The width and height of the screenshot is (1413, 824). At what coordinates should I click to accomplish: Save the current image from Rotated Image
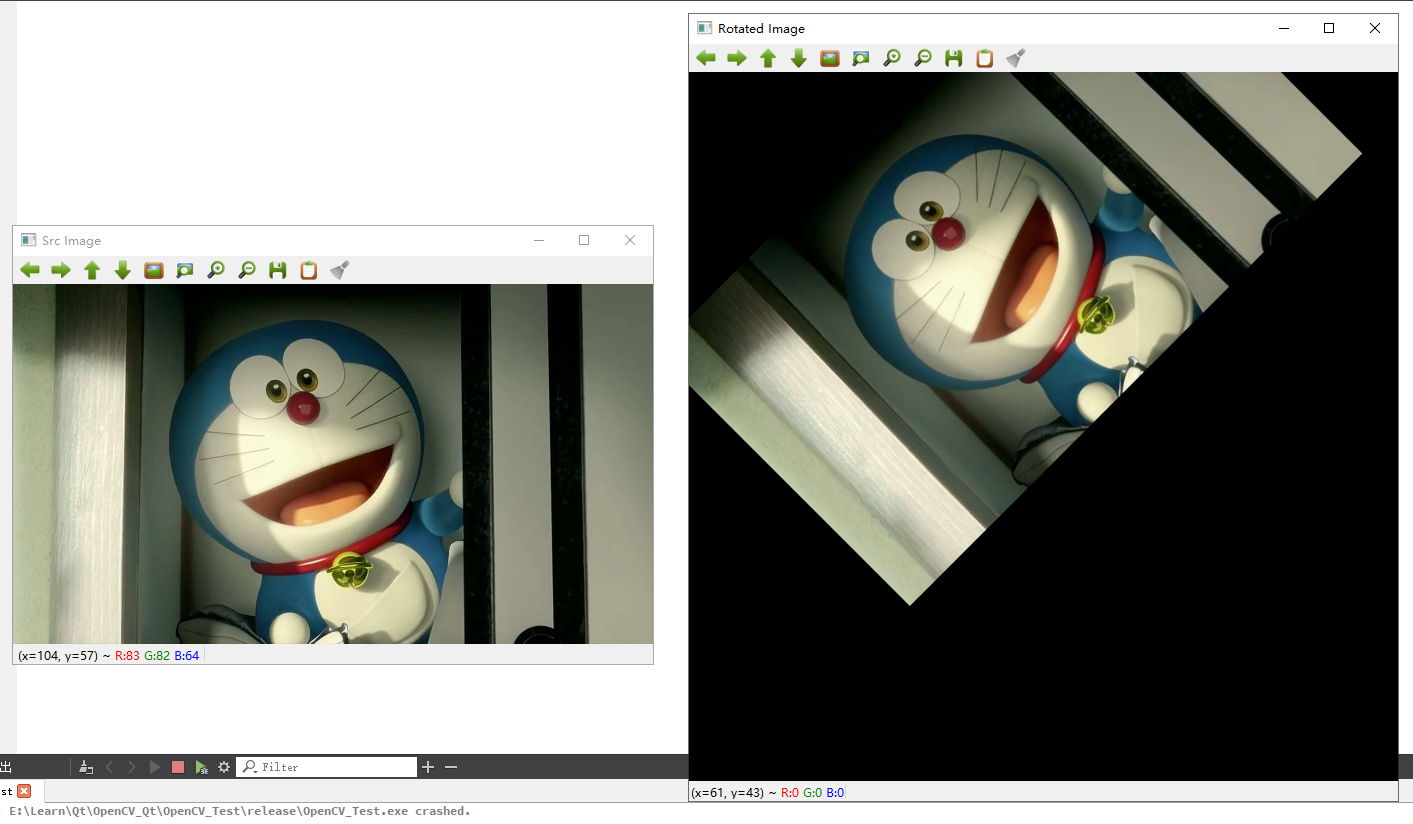tap(954, 58)
